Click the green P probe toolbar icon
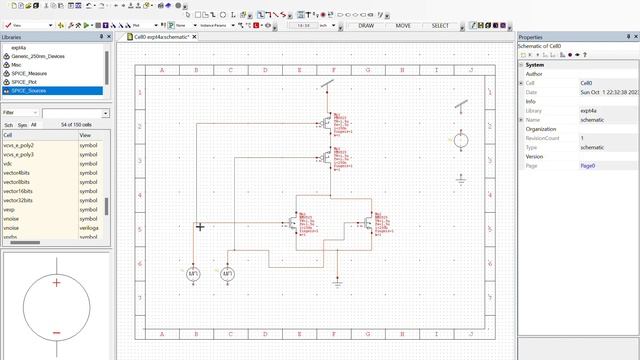This screenshot has width=640, height=360. pyautogui.click(x=171, y=25)
